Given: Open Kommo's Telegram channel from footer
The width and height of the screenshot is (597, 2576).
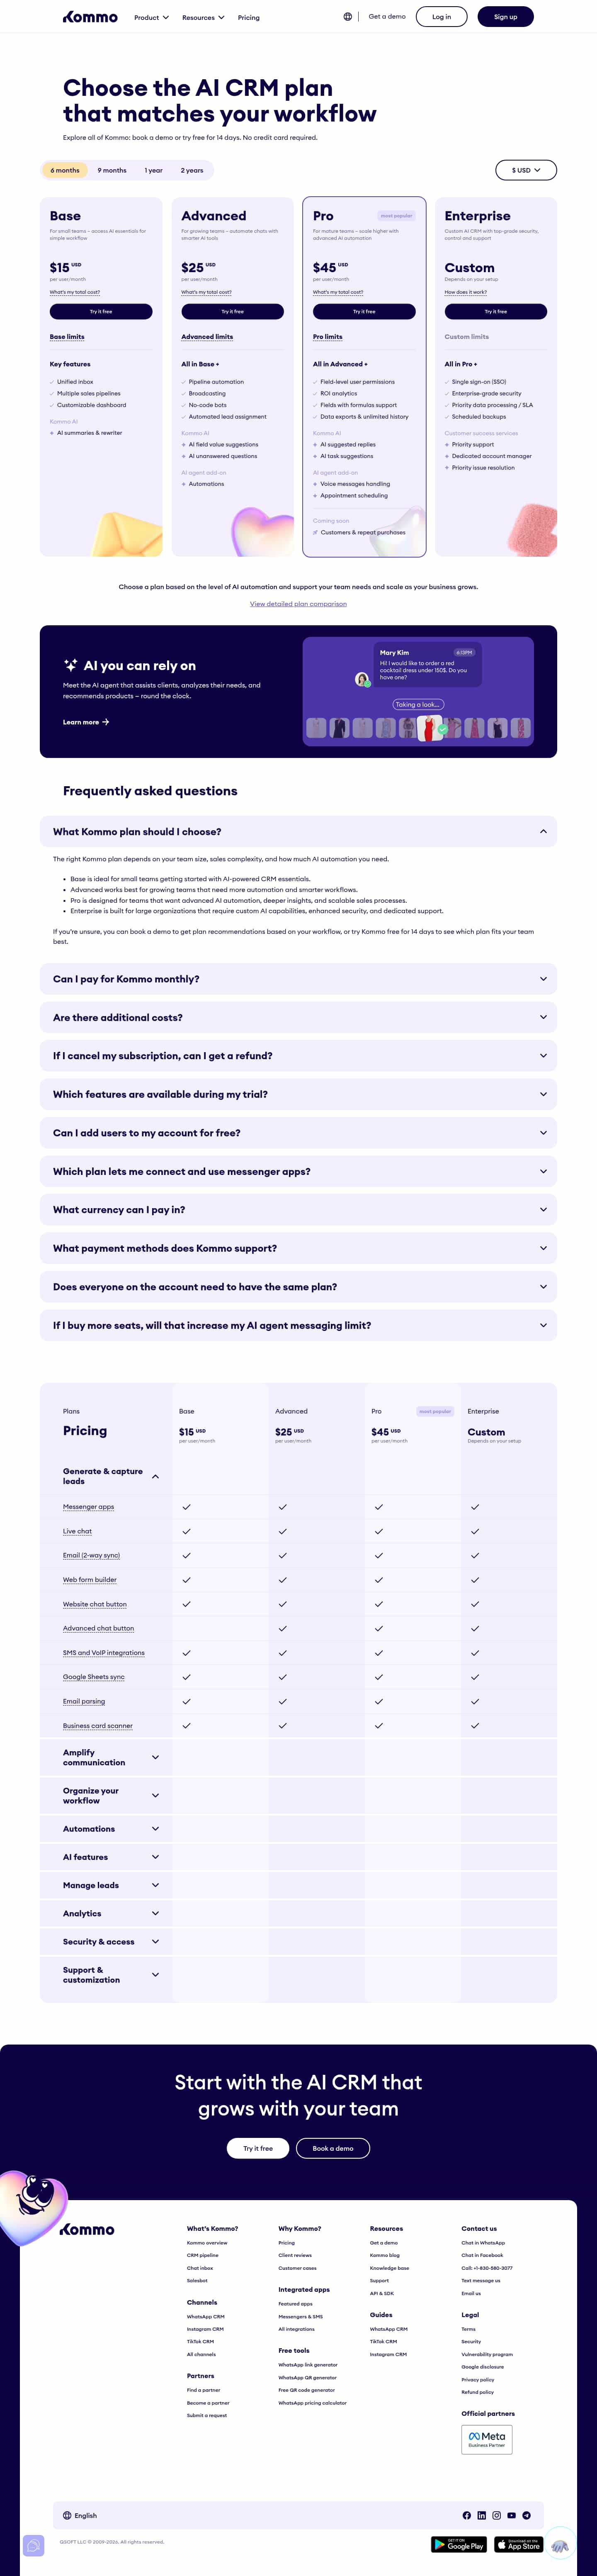Looking at the screenshot, I should (526, 2515).
